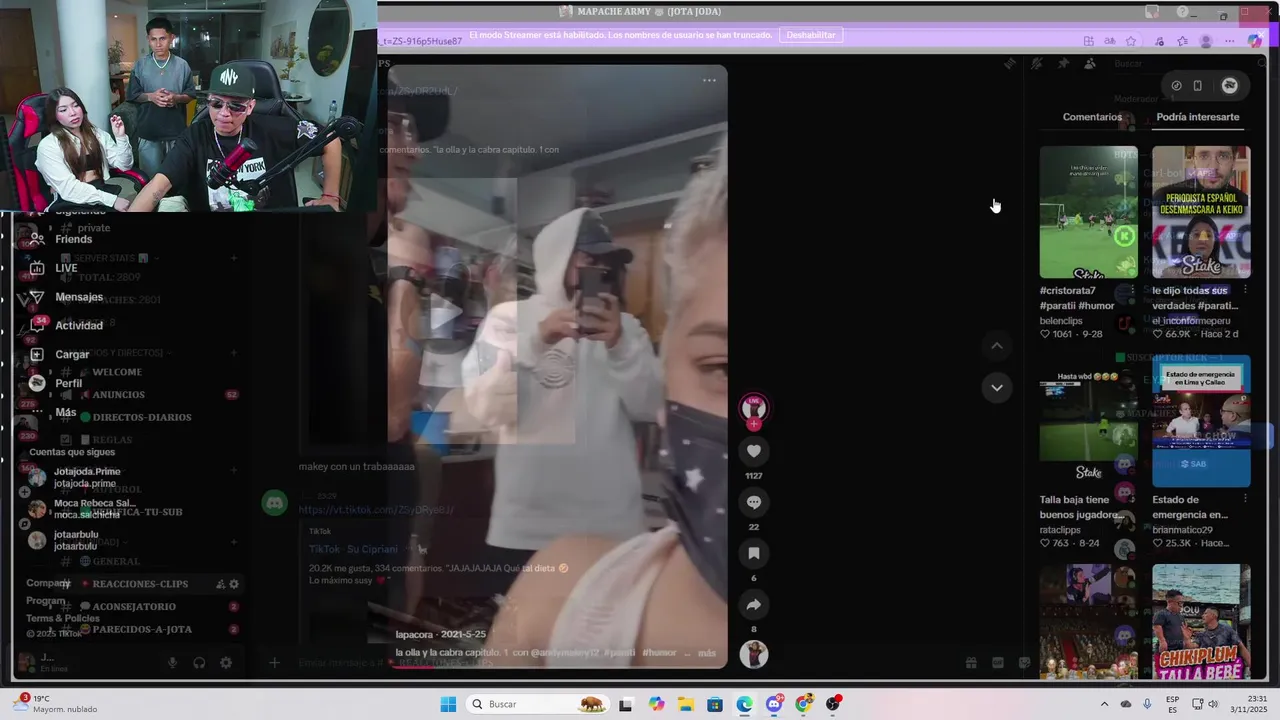
Task: Open Actividad in TikTok sidebar
Action: (66, 325)
